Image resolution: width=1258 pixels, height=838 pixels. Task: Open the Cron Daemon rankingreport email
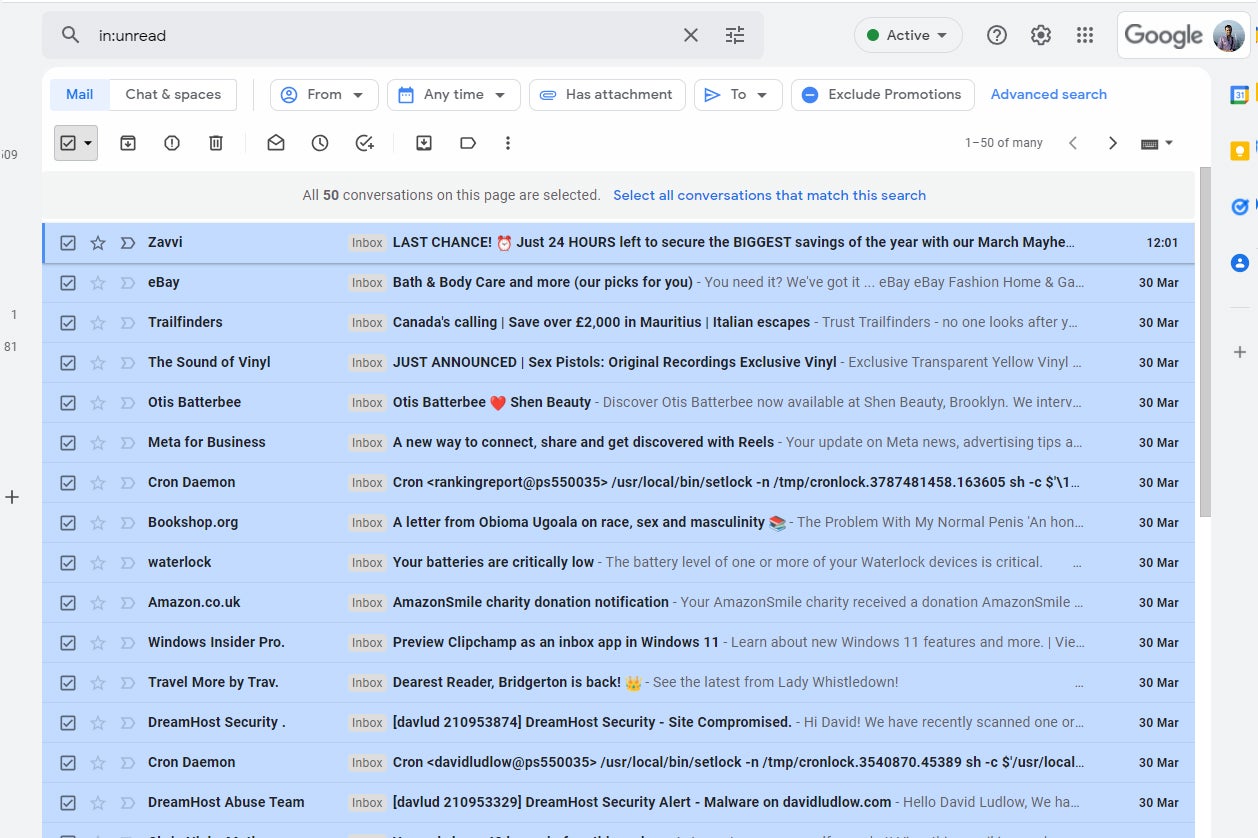(x=618, y=483)
